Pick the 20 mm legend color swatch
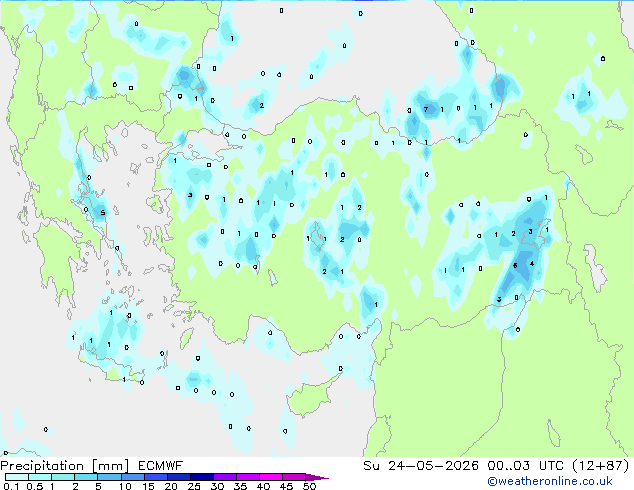This screenshot has height=490, width=634. pyautogui.click(x=178, y=477)
